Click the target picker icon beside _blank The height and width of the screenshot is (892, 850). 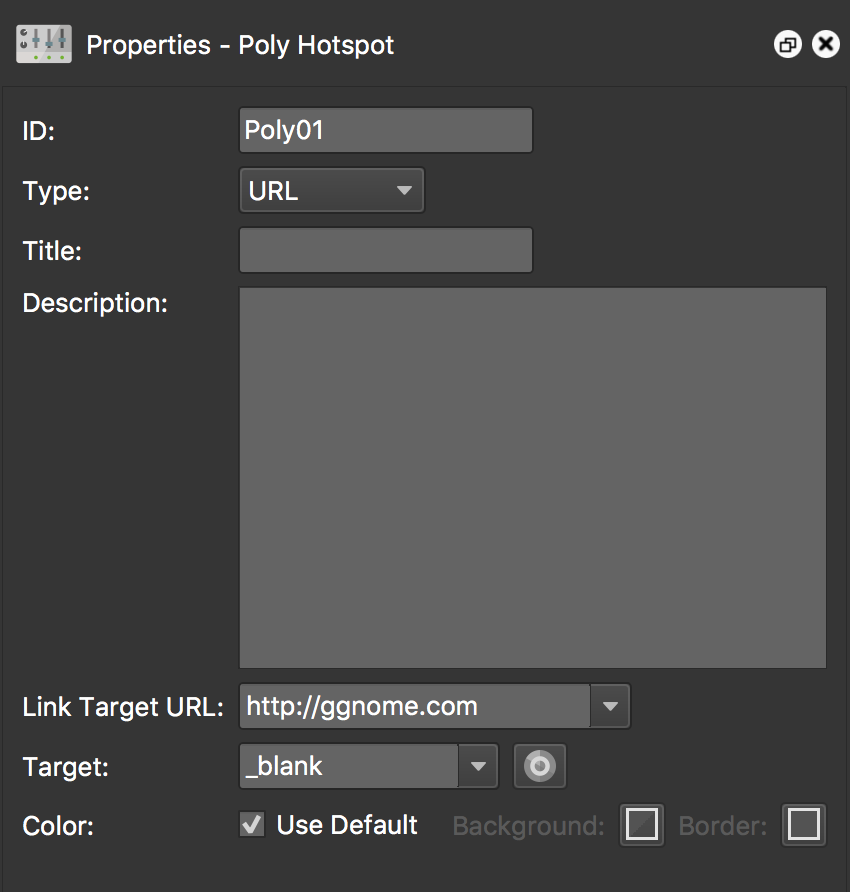point(539,766)
